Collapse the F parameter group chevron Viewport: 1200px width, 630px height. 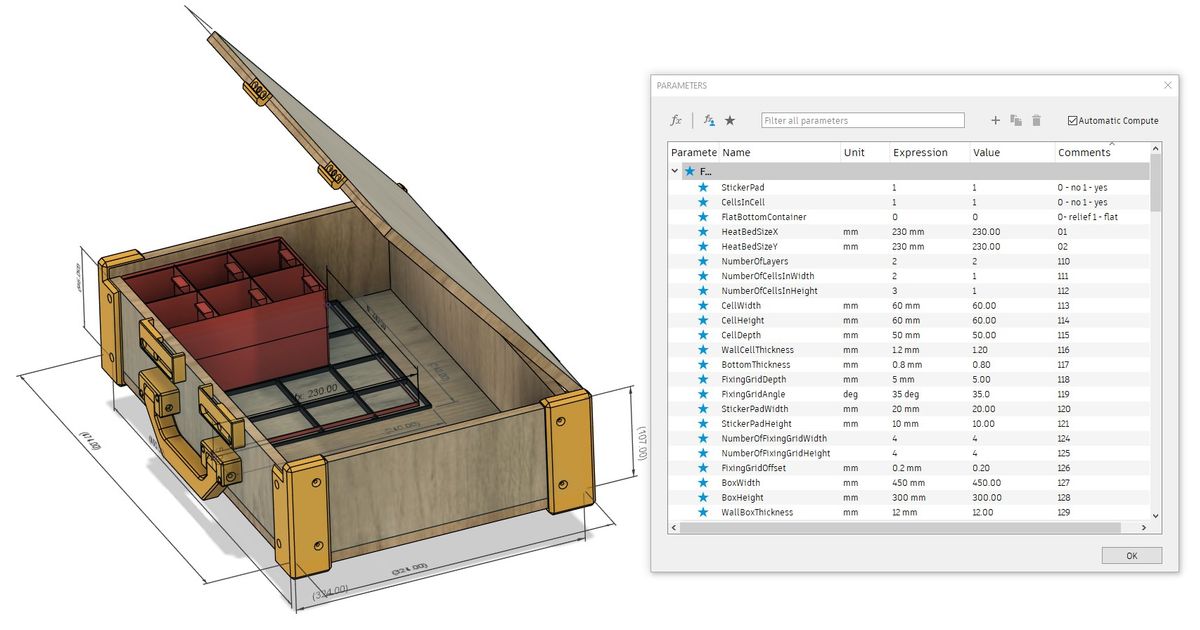675,171
